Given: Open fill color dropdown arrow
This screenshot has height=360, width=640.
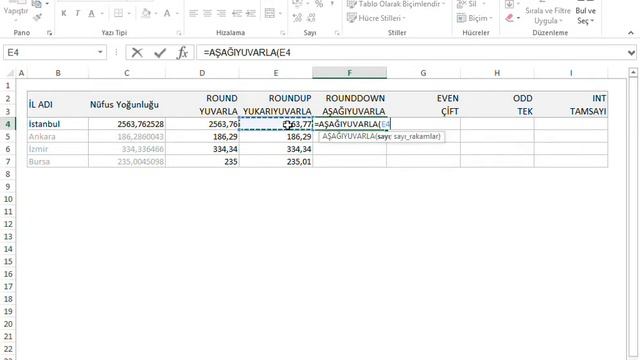Looking at the screenshot, I should 156,14.
